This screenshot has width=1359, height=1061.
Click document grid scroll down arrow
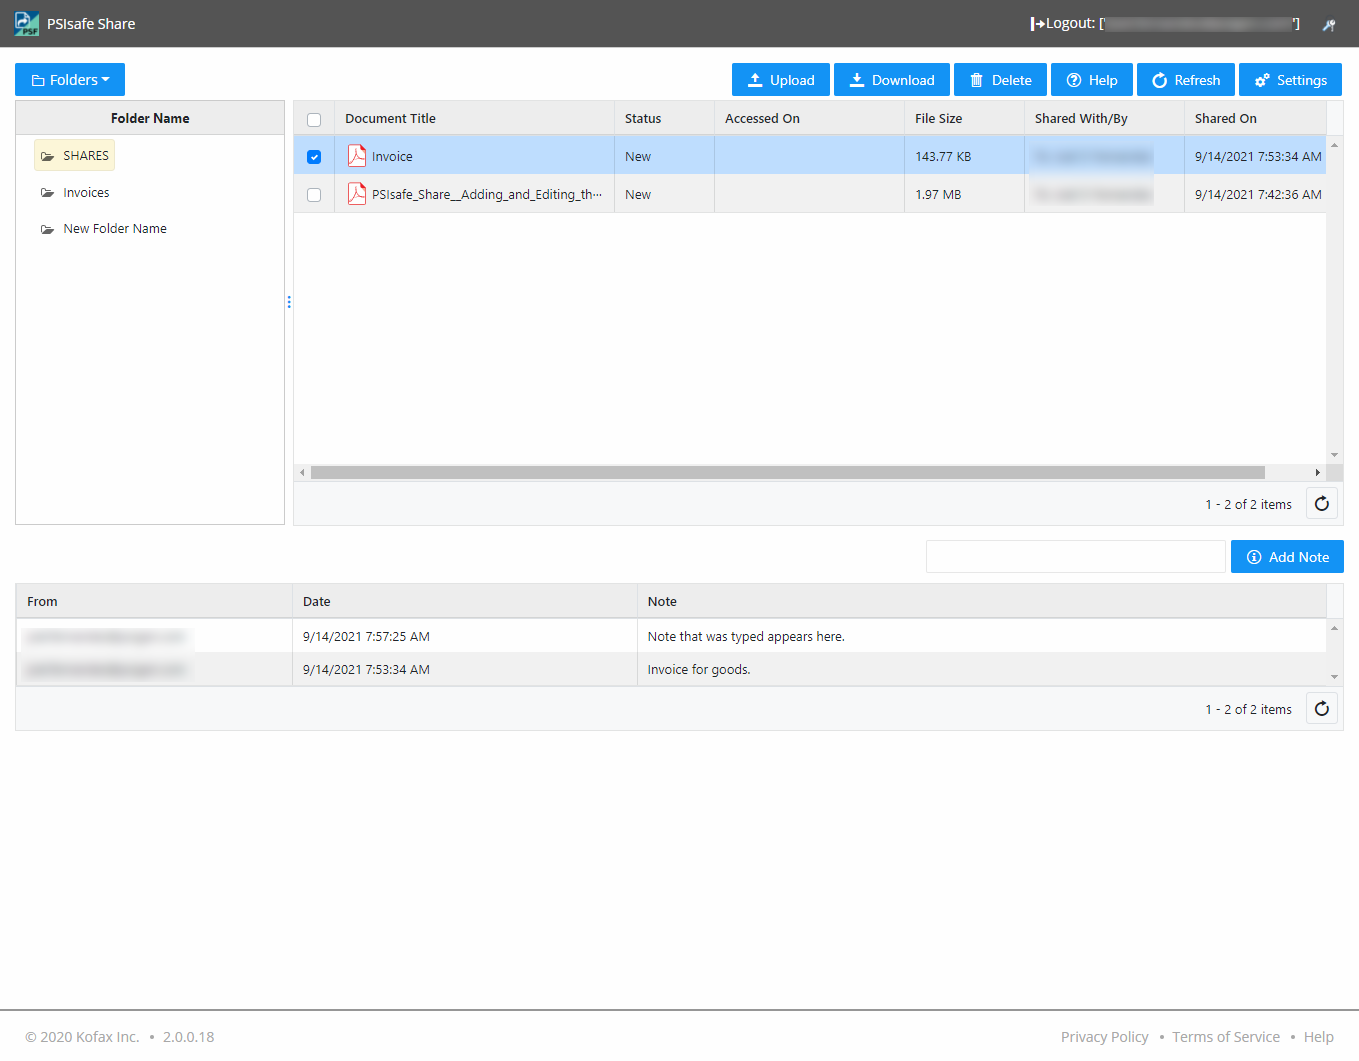click(1334, 455)
